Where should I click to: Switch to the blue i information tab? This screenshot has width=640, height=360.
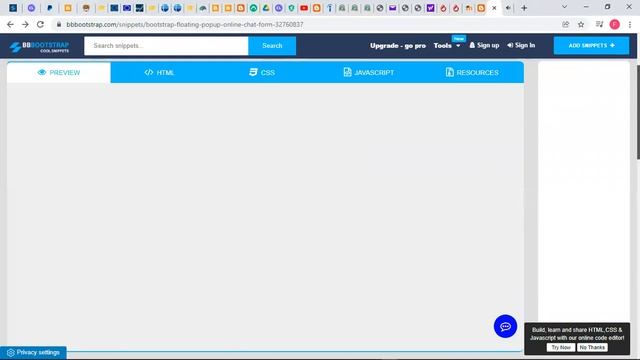pos(329,8)
